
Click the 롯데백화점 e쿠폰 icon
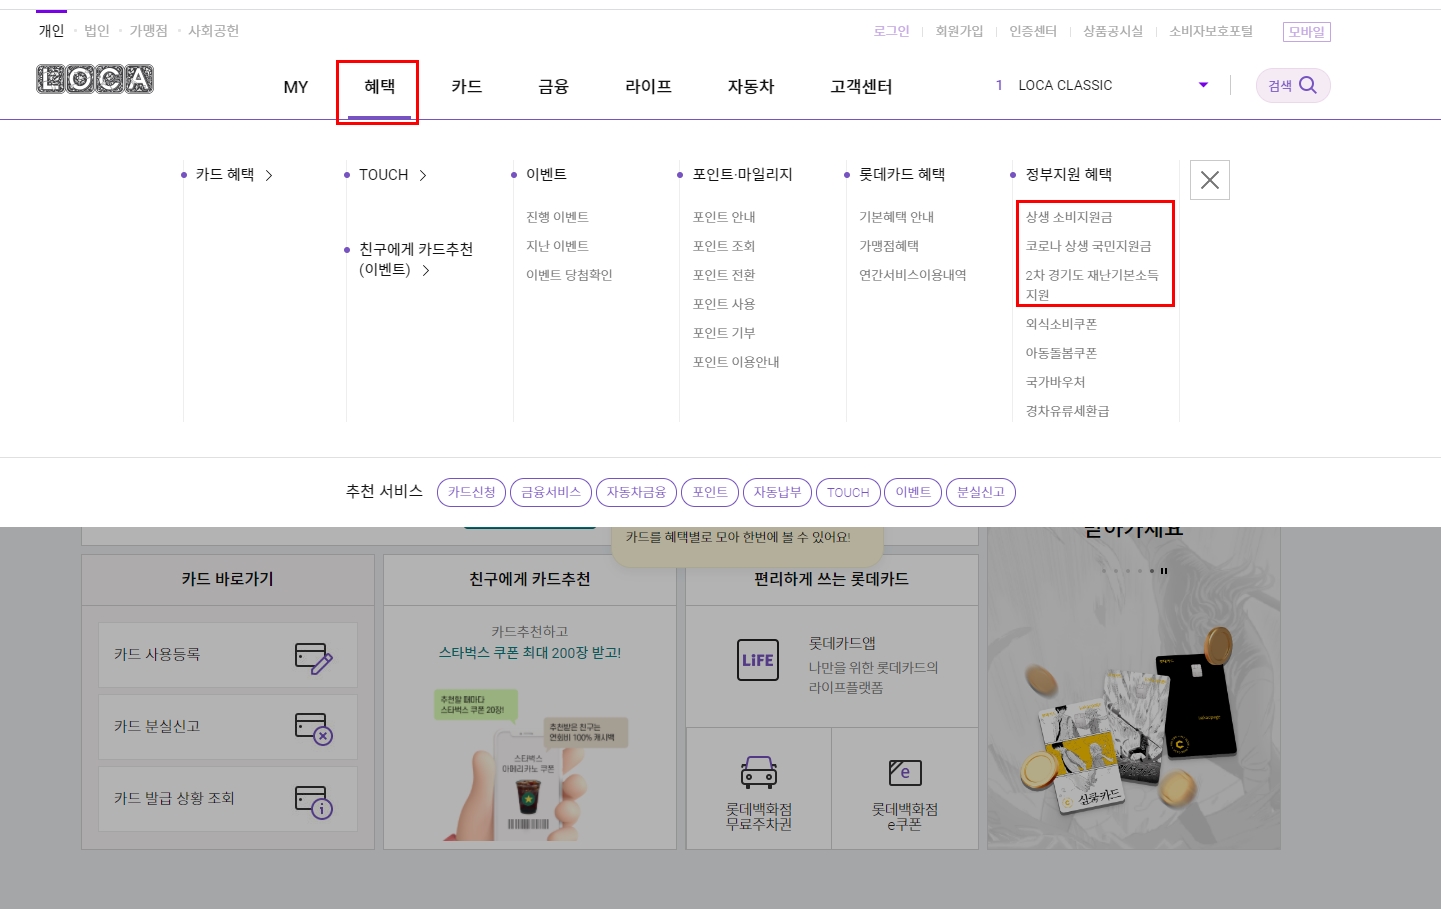(x=905, y=772)
